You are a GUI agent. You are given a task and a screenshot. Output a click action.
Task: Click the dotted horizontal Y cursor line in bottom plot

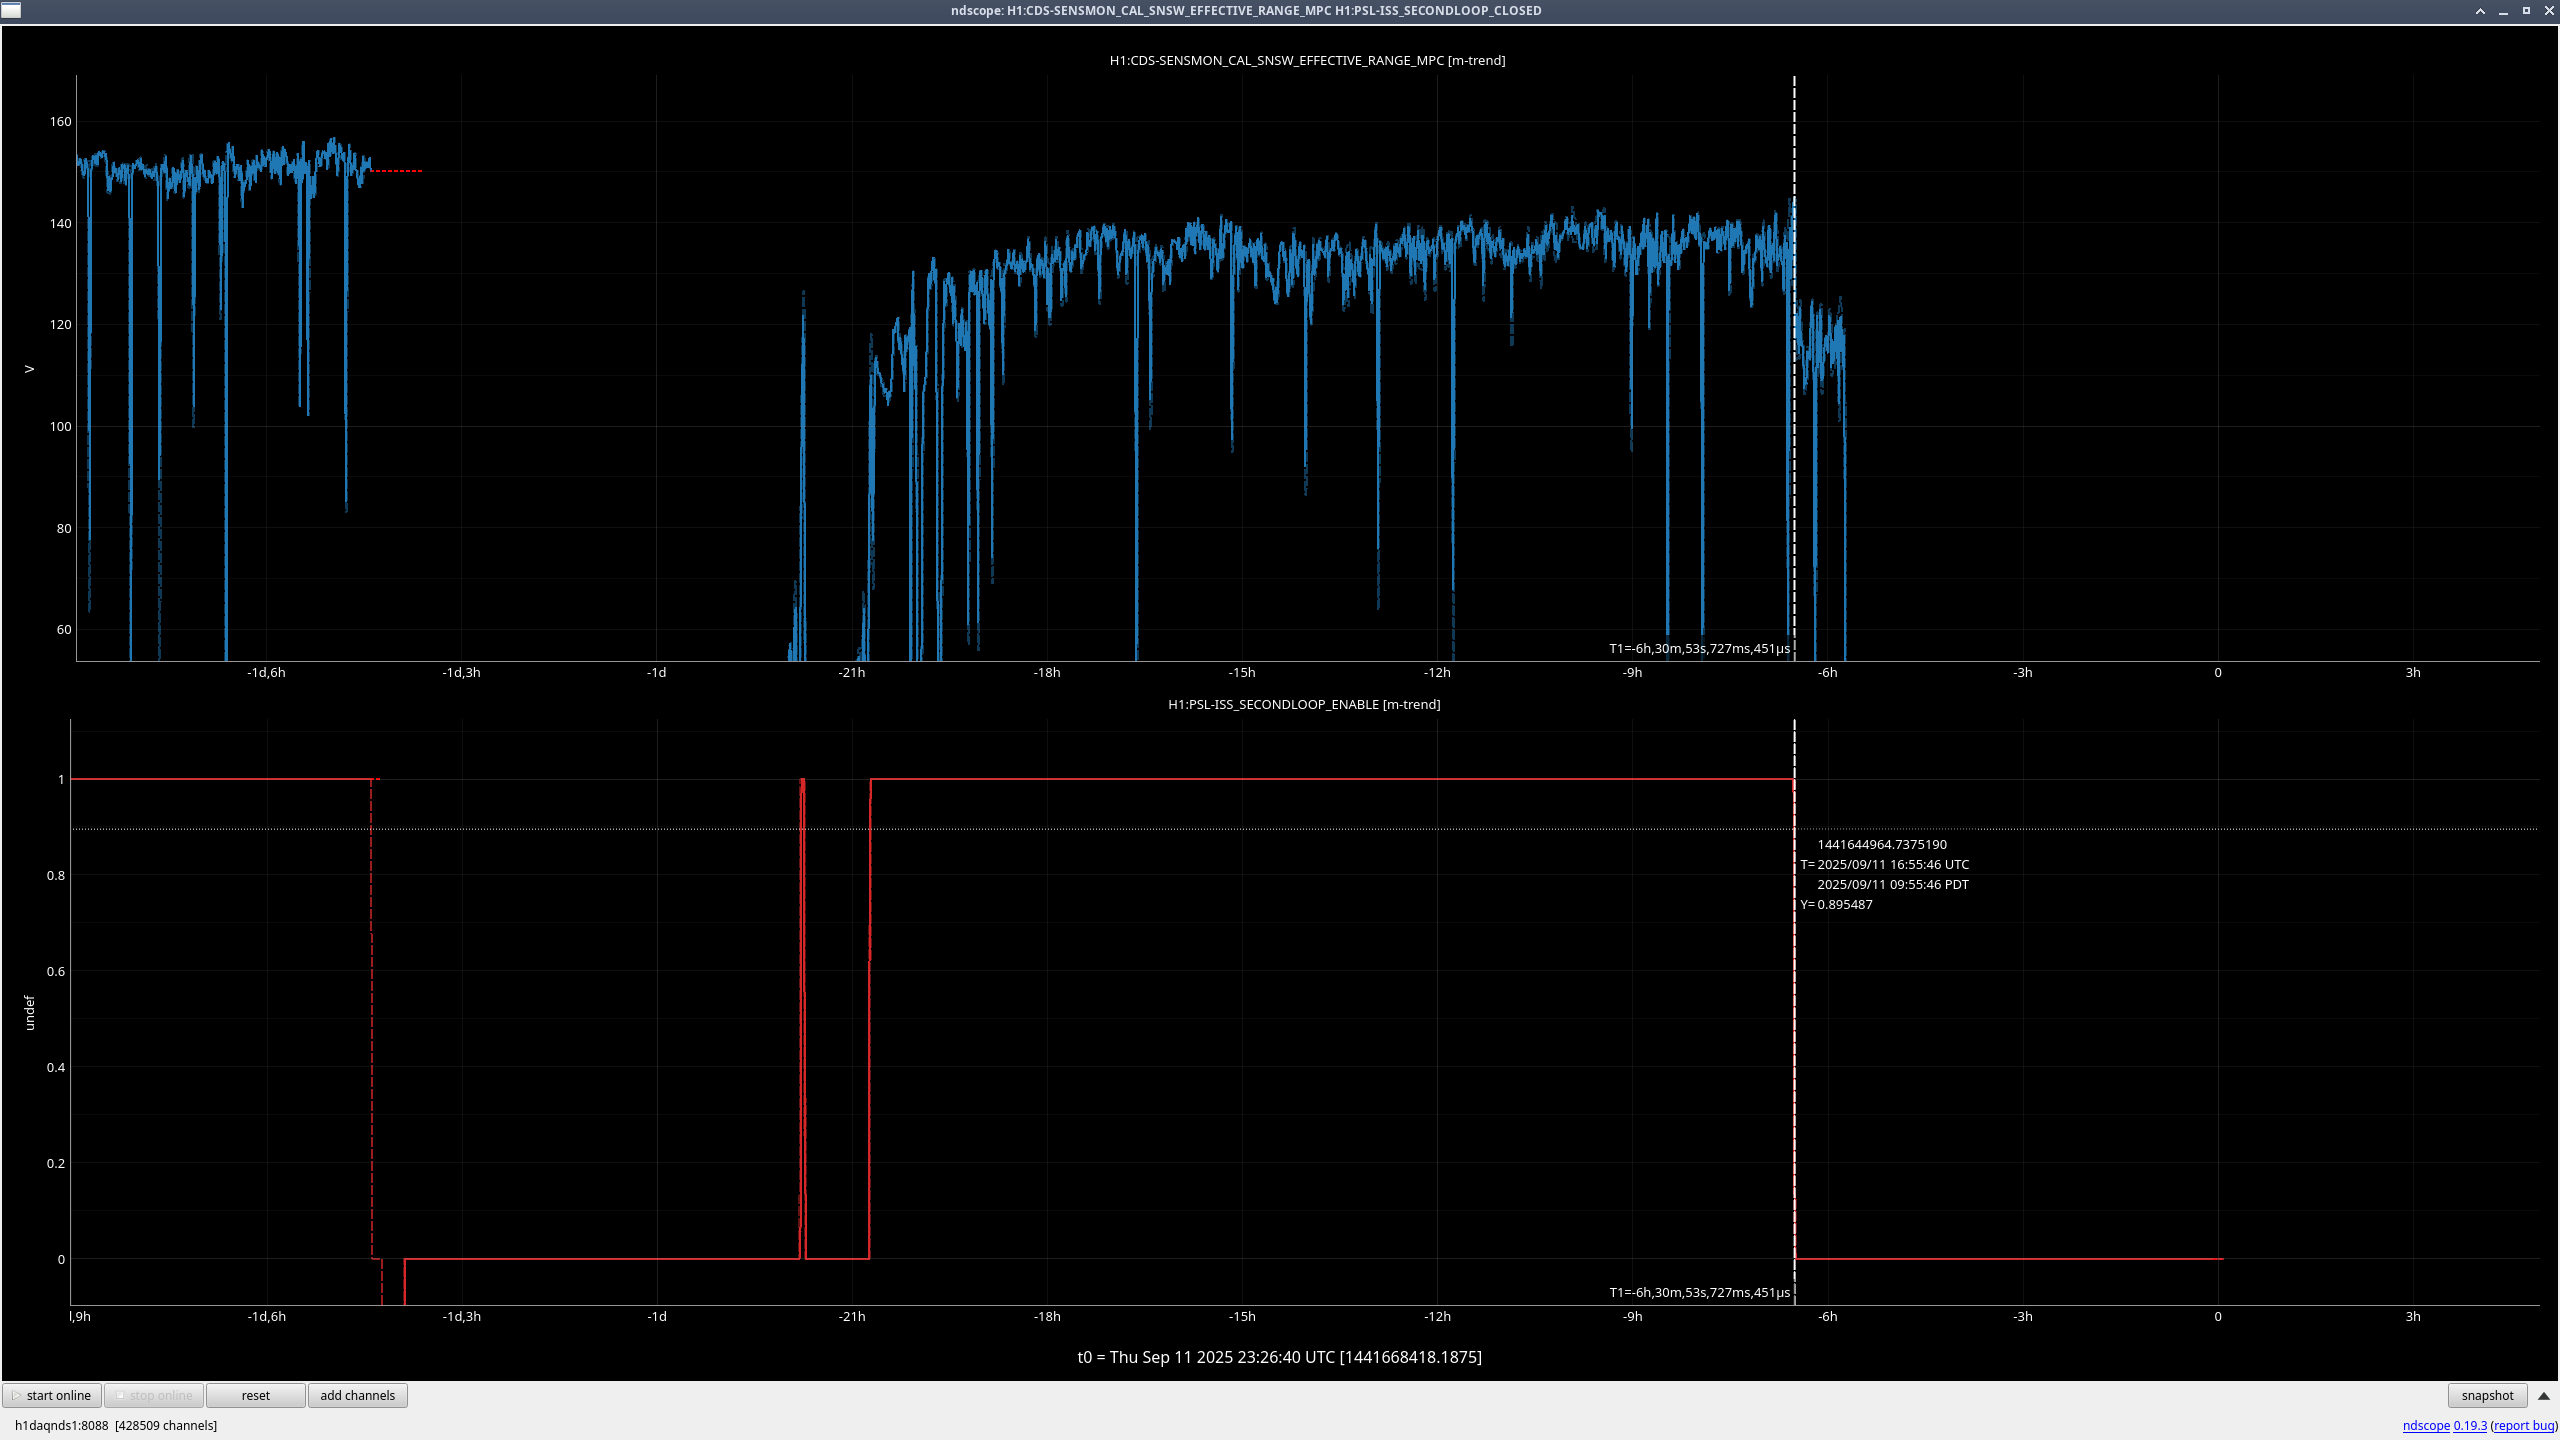pos(1304,829)
